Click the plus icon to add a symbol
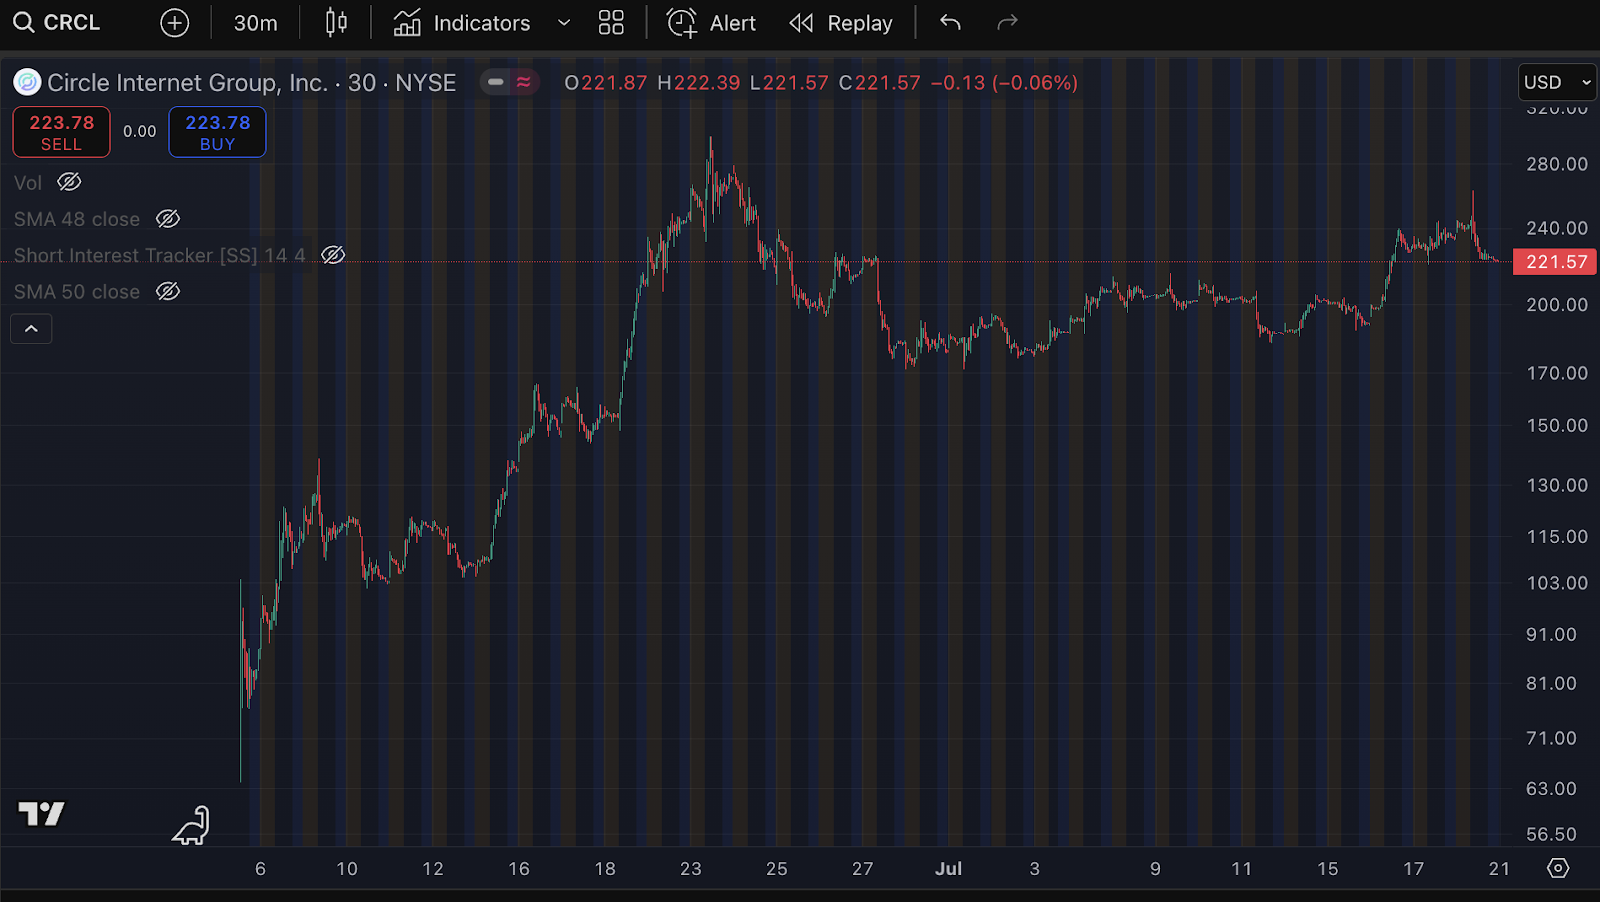The height and width of the screenshot is (902, 1600). click(x=174, y=22)
